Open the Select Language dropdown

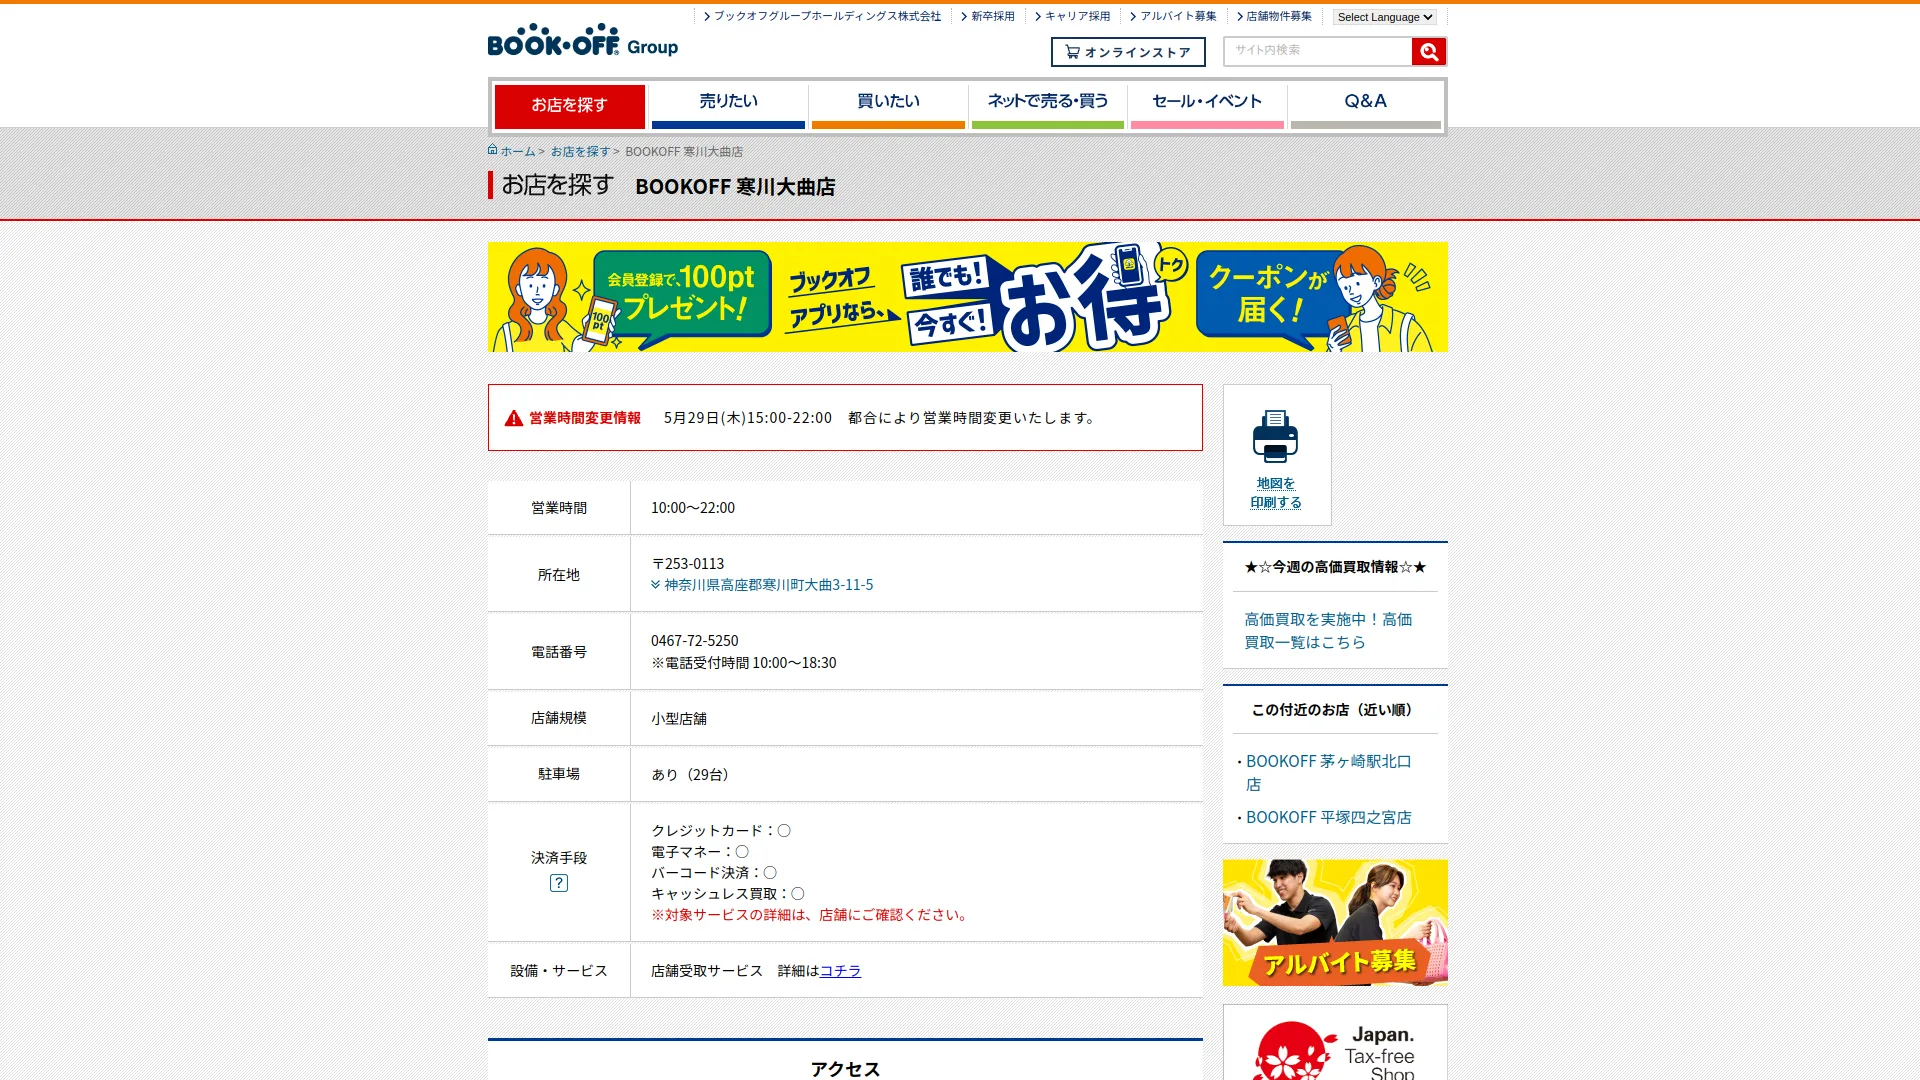(x=1385, y=17)
